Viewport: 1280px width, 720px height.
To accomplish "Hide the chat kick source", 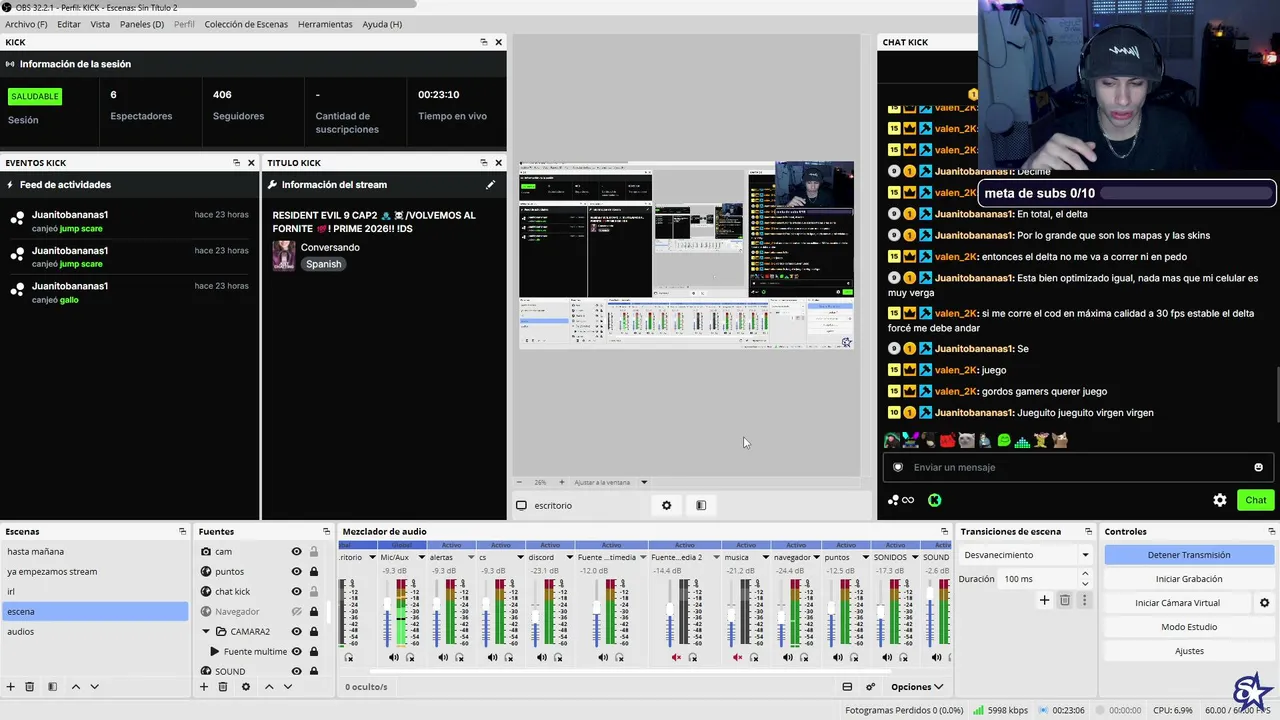I will [x=296, y=592].
